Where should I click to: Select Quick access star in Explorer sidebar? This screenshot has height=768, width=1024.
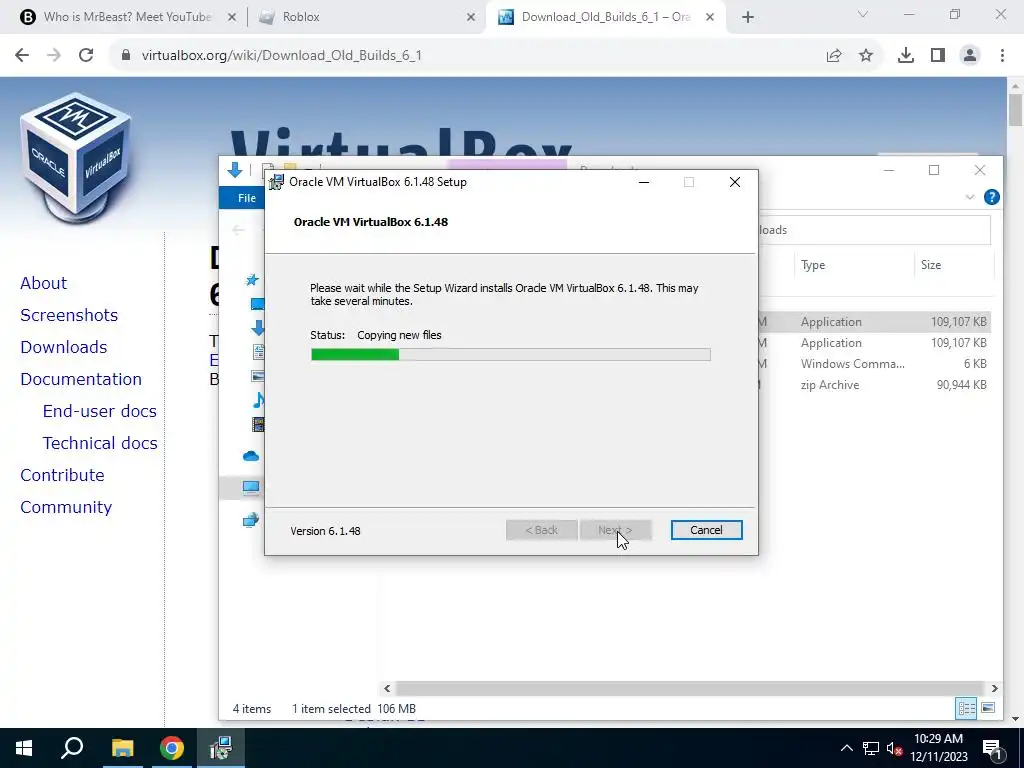[x=252, y=280]
